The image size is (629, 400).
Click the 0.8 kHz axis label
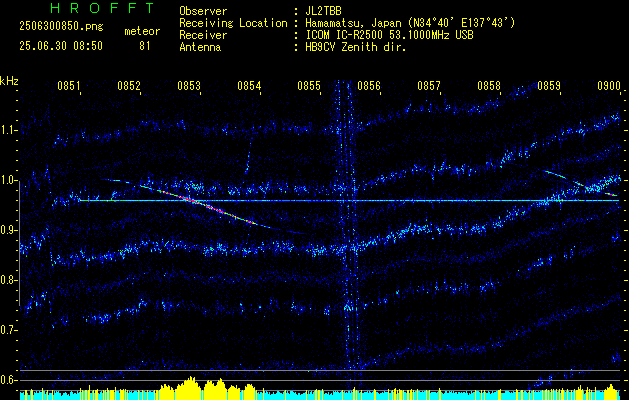tap(8, 280)
